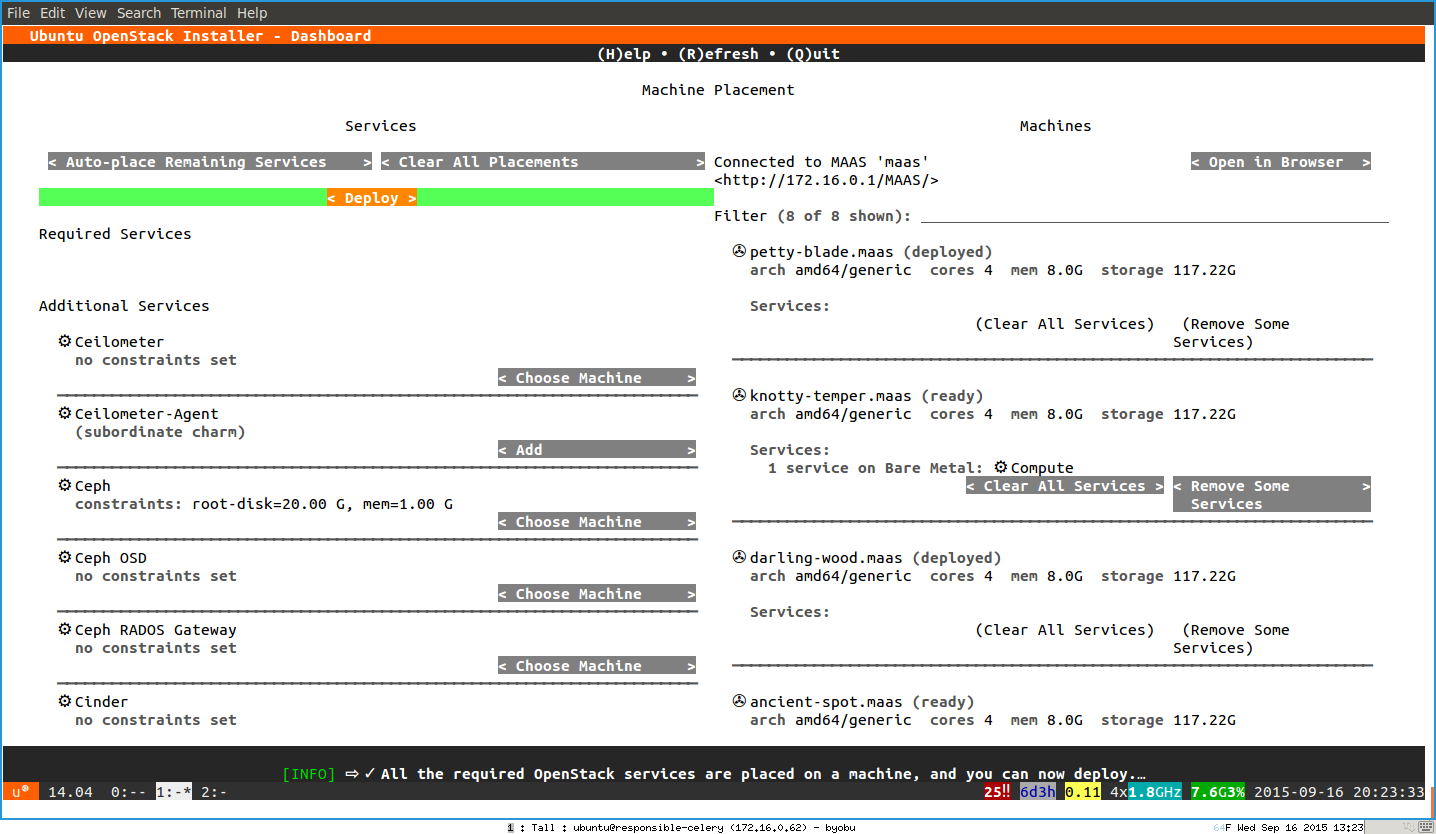1436x834 pixels.
Task: Click the Ubuntu logo in byobu status bar
Action: [x=21, y=792]
